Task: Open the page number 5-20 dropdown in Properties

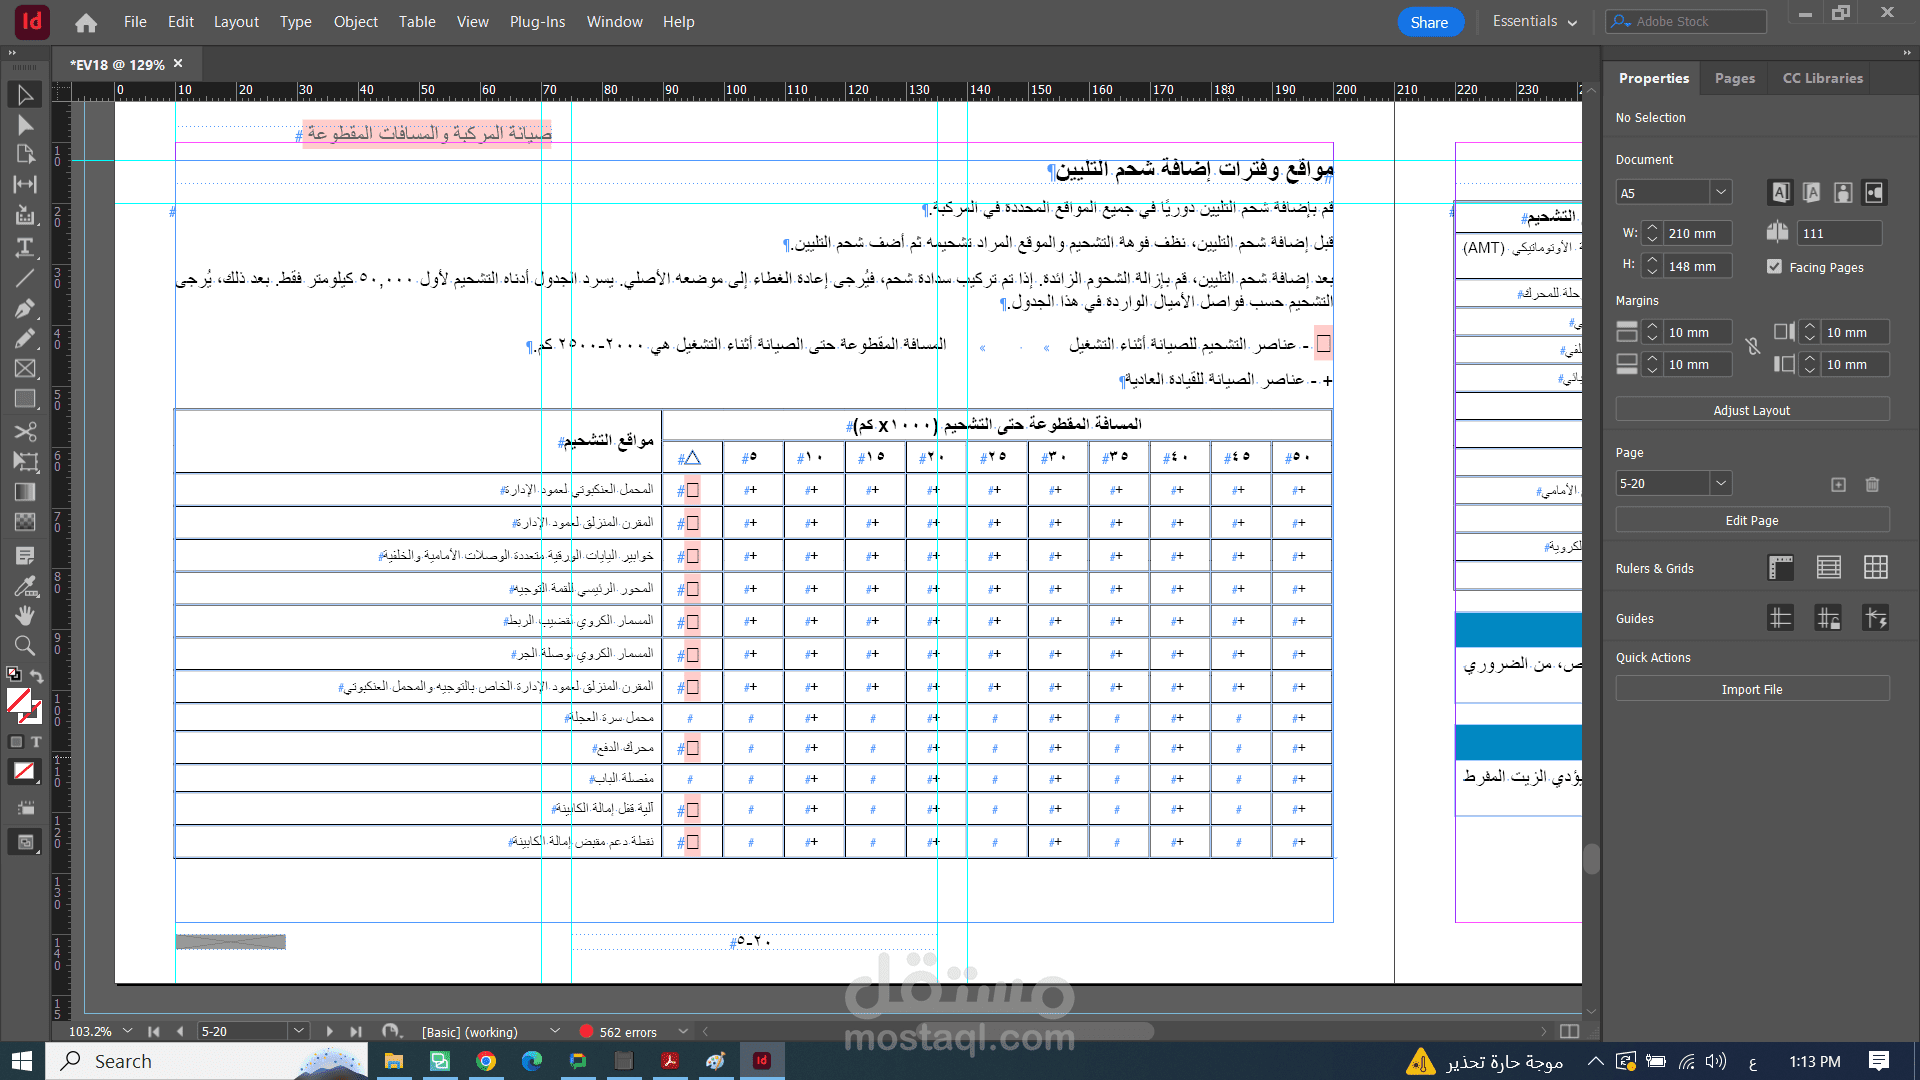Action: tap(1720, 484)
